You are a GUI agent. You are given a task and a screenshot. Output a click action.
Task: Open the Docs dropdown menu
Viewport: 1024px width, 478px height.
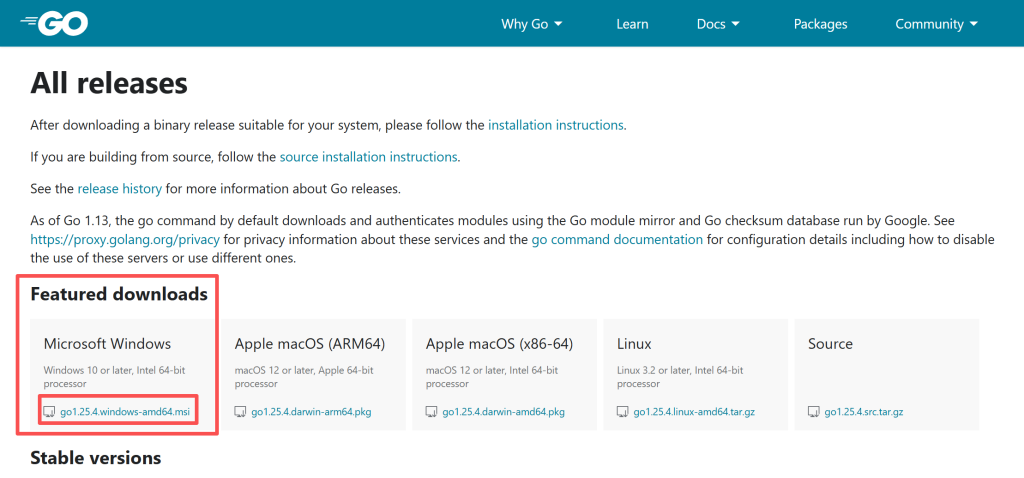(x=718, y=24)
